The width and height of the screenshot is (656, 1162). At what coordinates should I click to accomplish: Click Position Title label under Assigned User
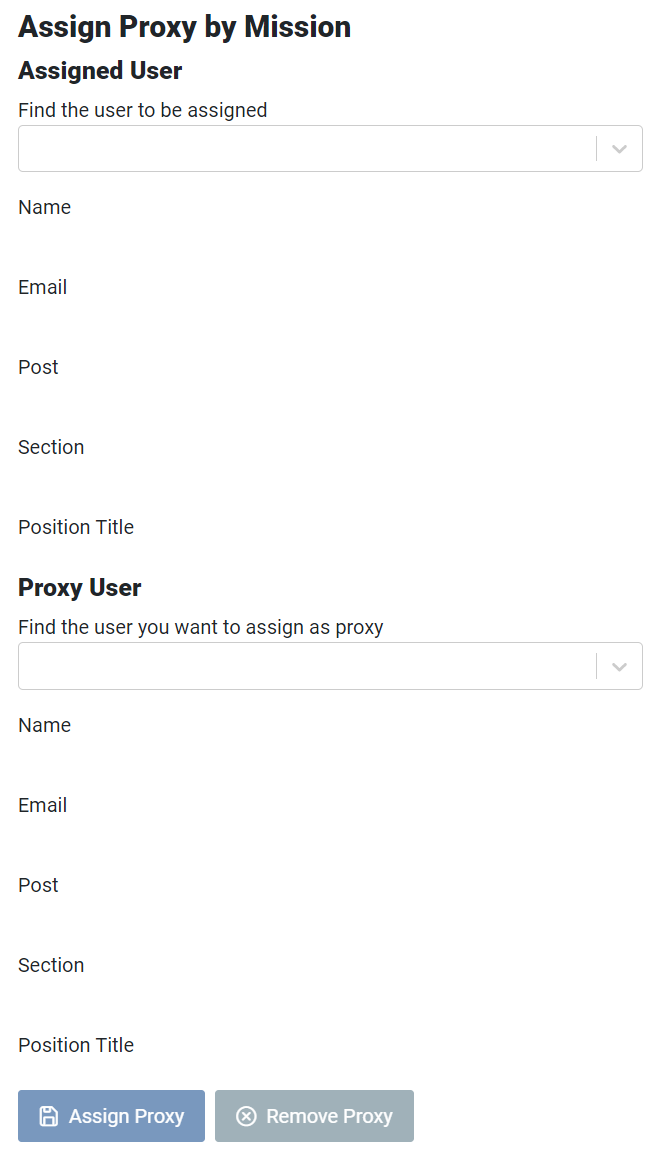tap(76, 528)
